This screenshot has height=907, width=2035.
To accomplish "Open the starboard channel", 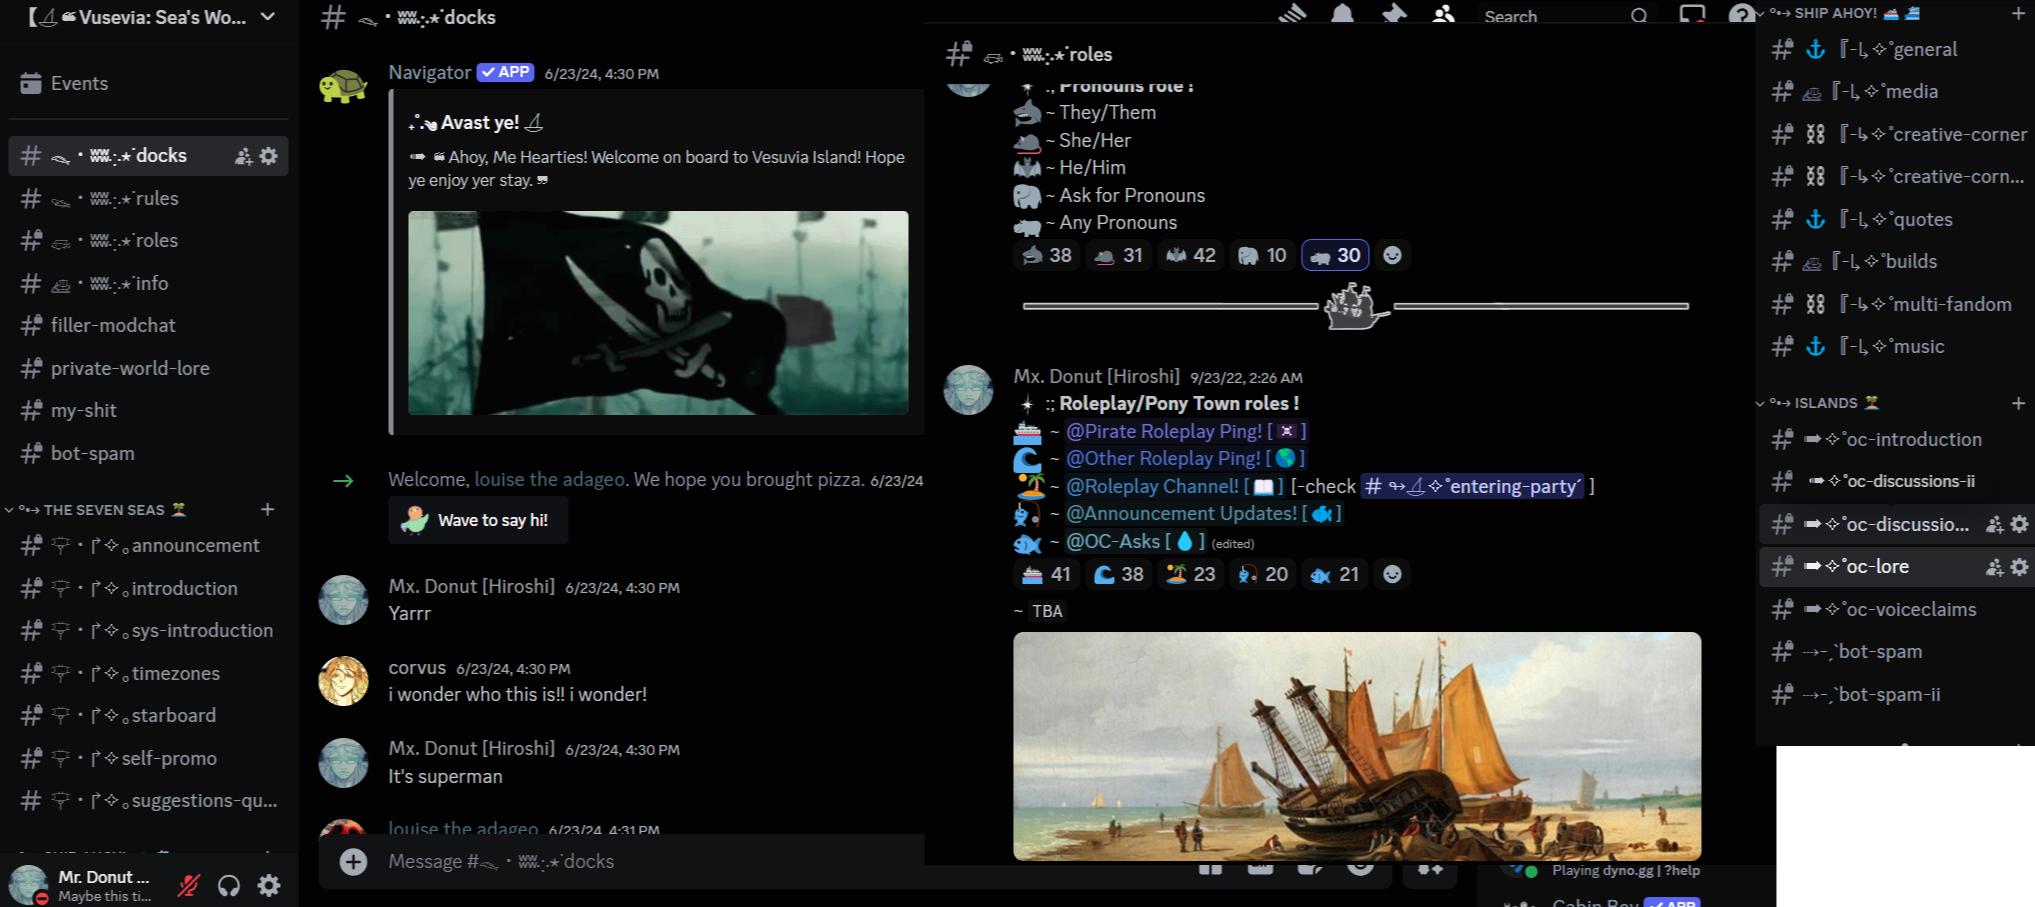I will (x=148, y=716).
